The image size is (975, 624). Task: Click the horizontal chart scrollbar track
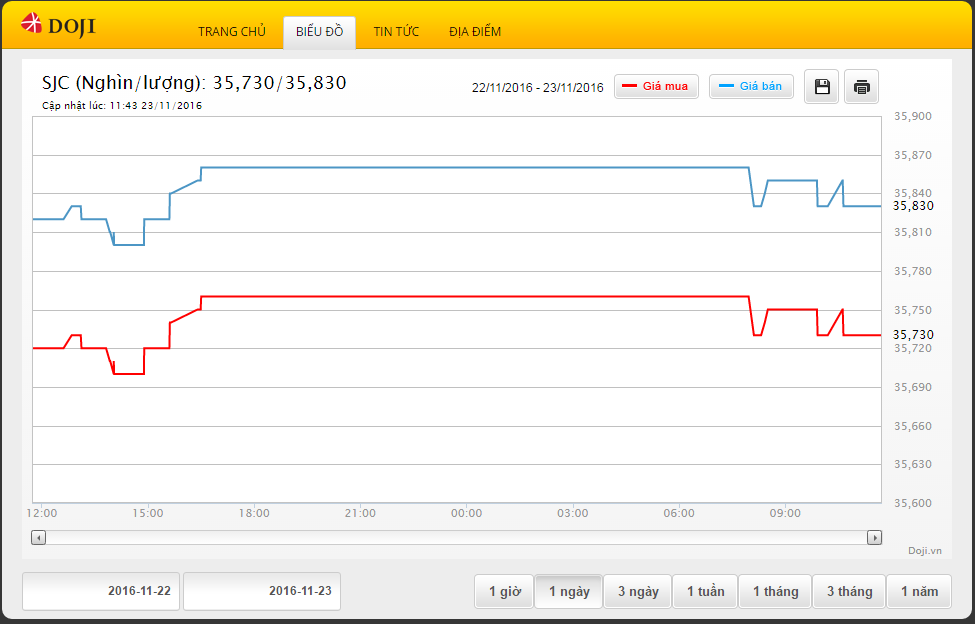[456, 538]
